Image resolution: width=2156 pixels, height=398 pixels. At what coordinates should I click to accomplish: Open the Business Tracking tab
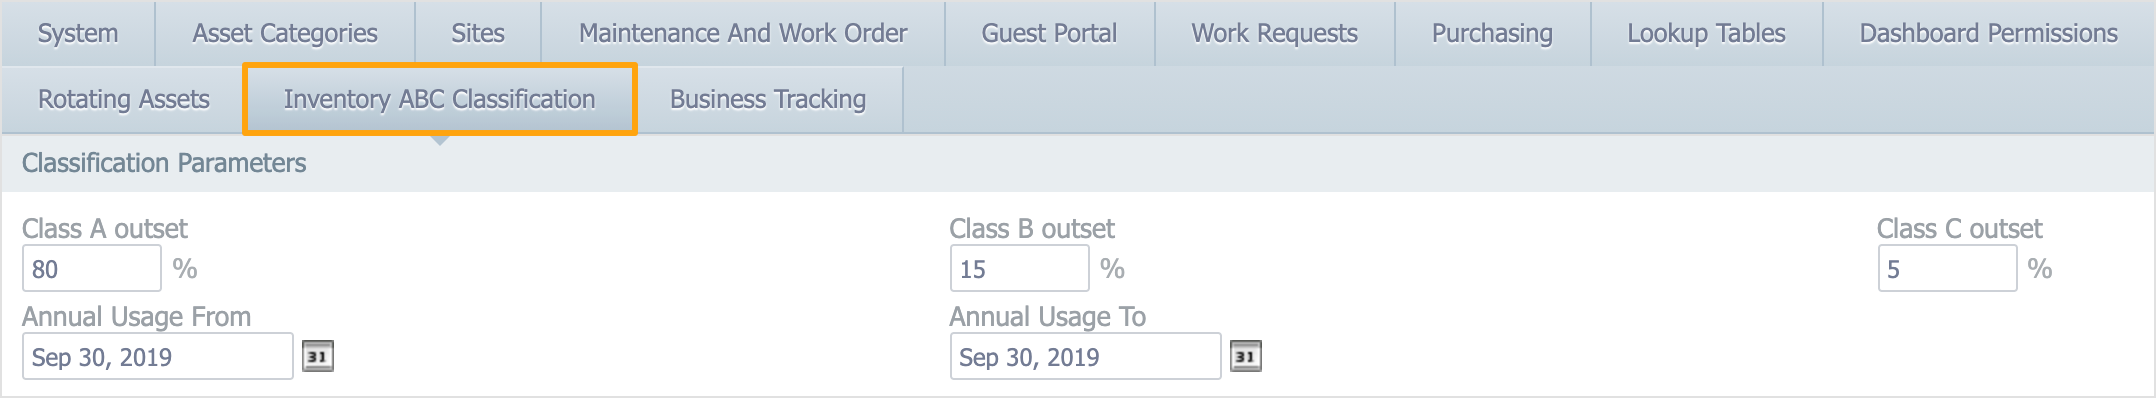(x=768, y=99)
